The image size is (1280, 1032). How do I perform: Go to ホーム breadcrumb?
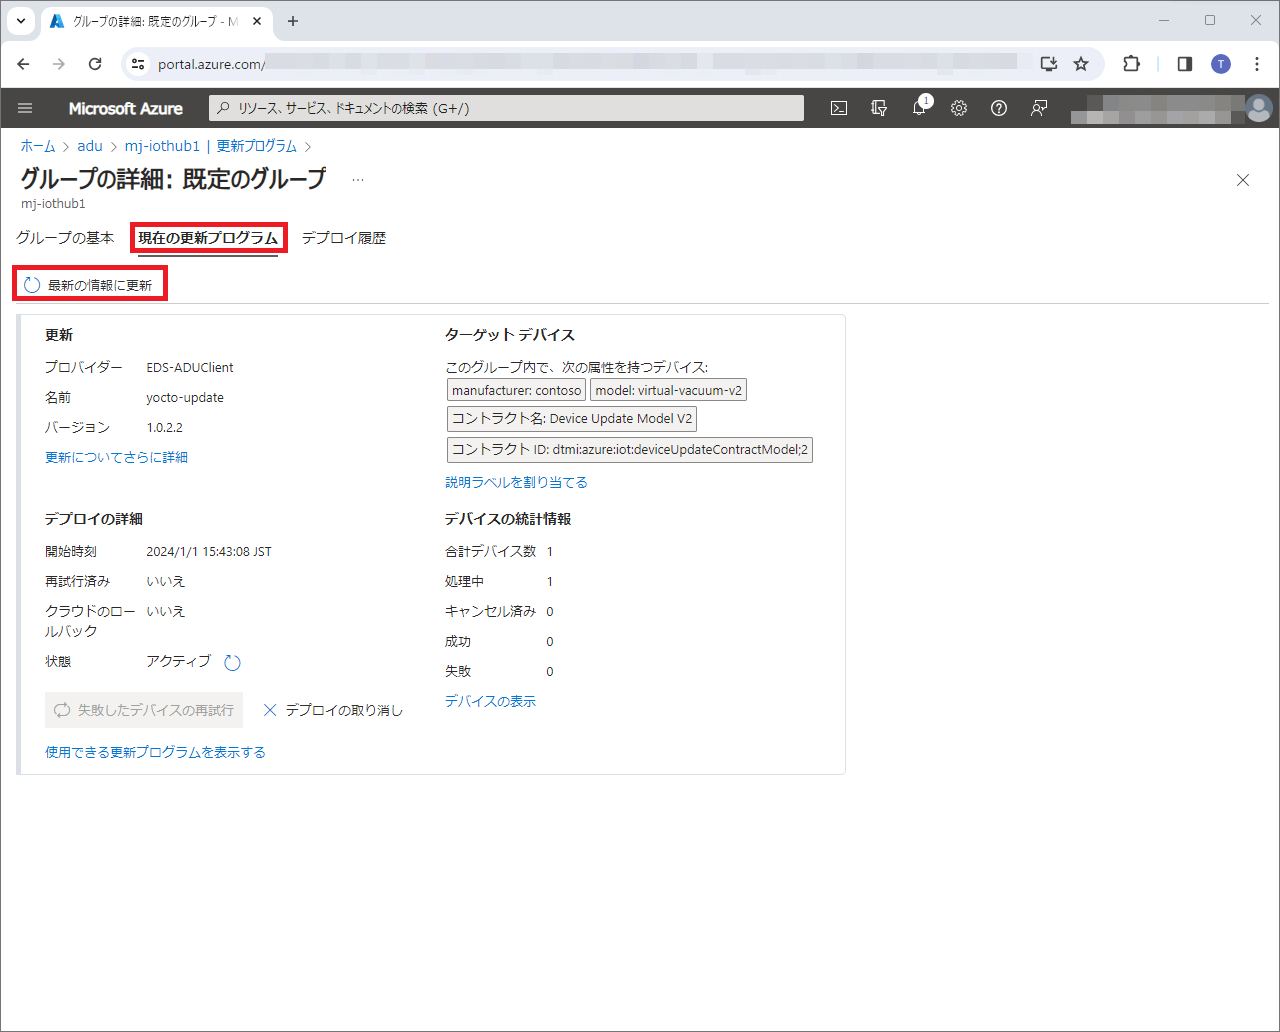38,146
